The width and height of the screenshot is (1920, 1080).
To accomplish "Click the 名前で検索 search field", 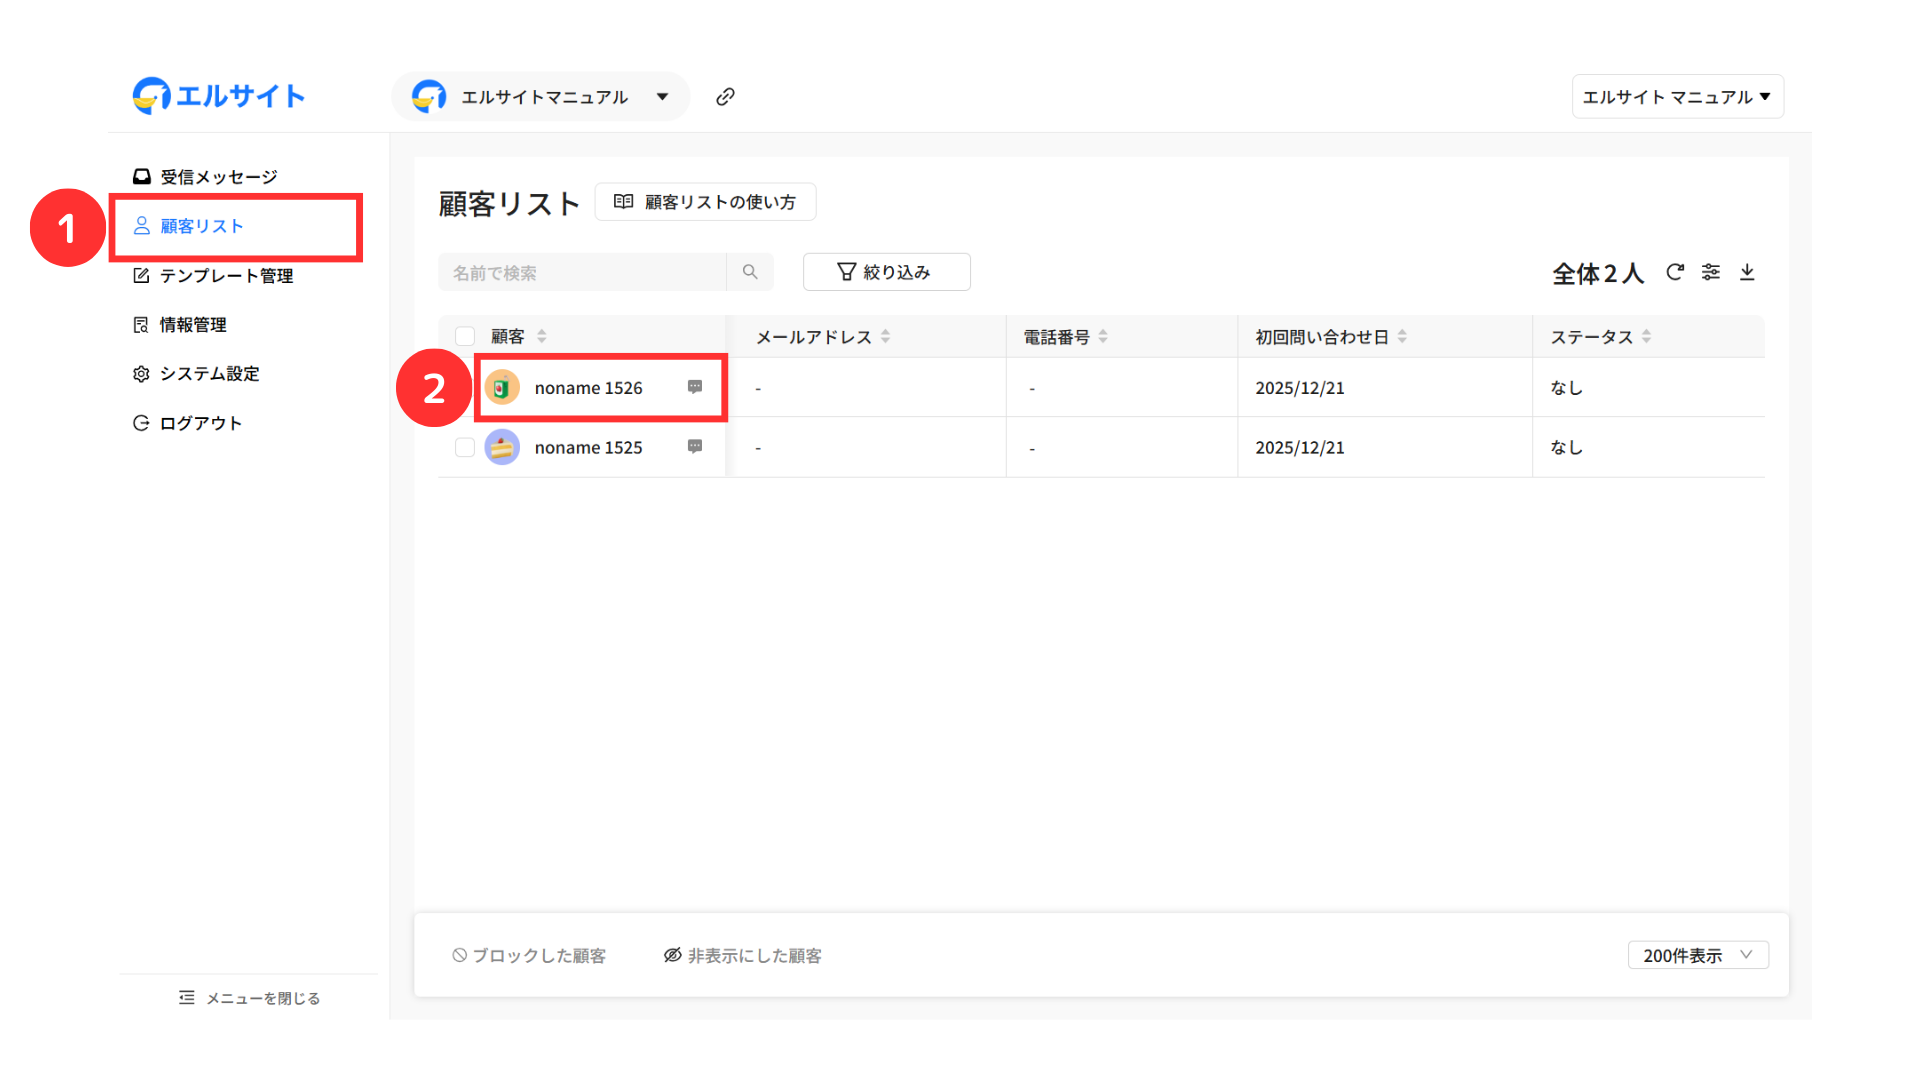I will (582, 272).
